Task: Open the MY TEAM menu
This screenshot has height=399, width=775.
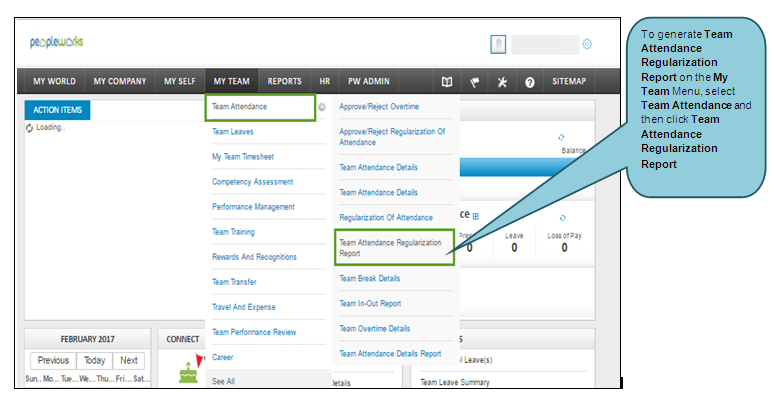Action: [231, 82]
